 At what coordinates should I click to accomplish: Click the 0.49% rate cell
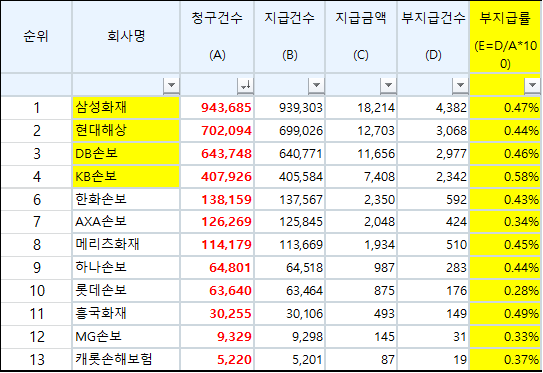pos(505,313)
